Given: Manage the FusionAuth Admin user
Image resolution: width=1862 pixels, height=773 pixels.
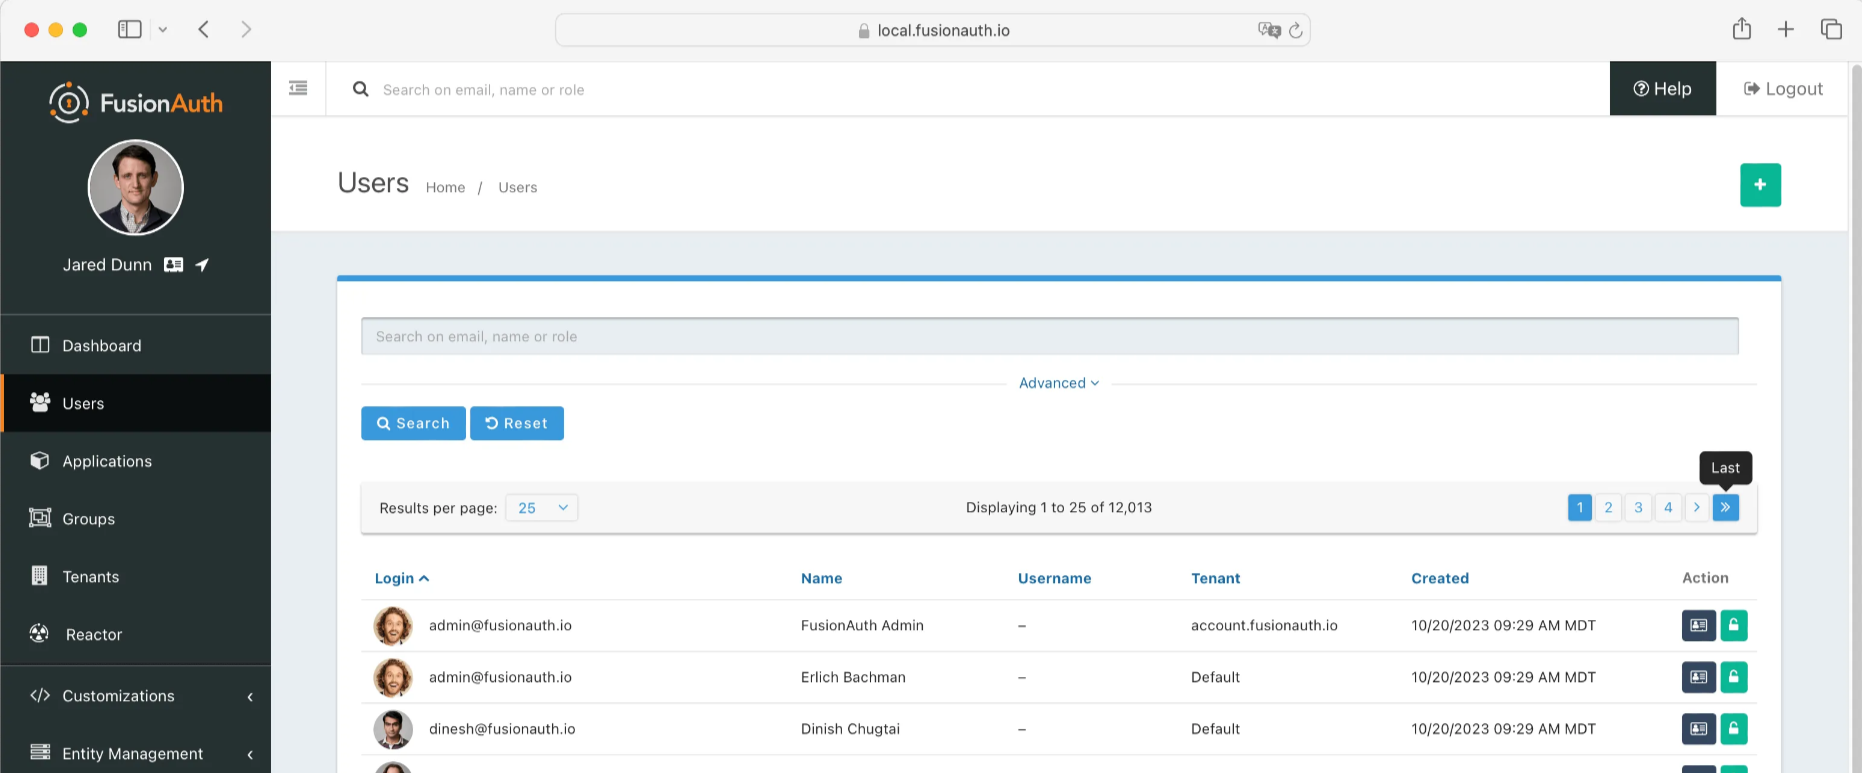Looking at the screenshot, I should point(1699,625).
